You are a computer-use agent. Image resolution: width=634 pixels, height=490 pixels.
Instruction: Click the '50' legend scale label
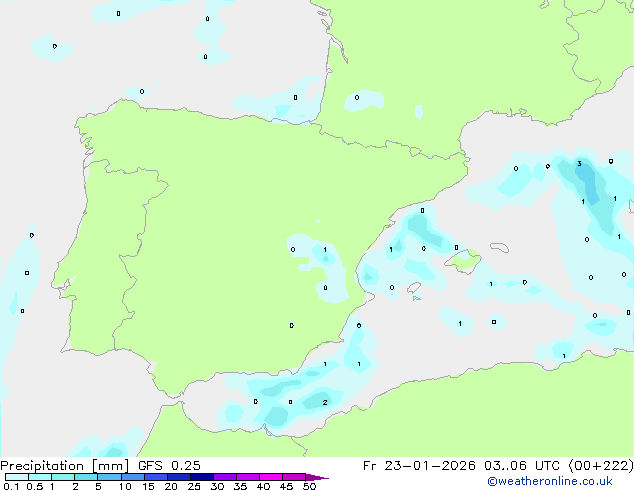(309, 486)
